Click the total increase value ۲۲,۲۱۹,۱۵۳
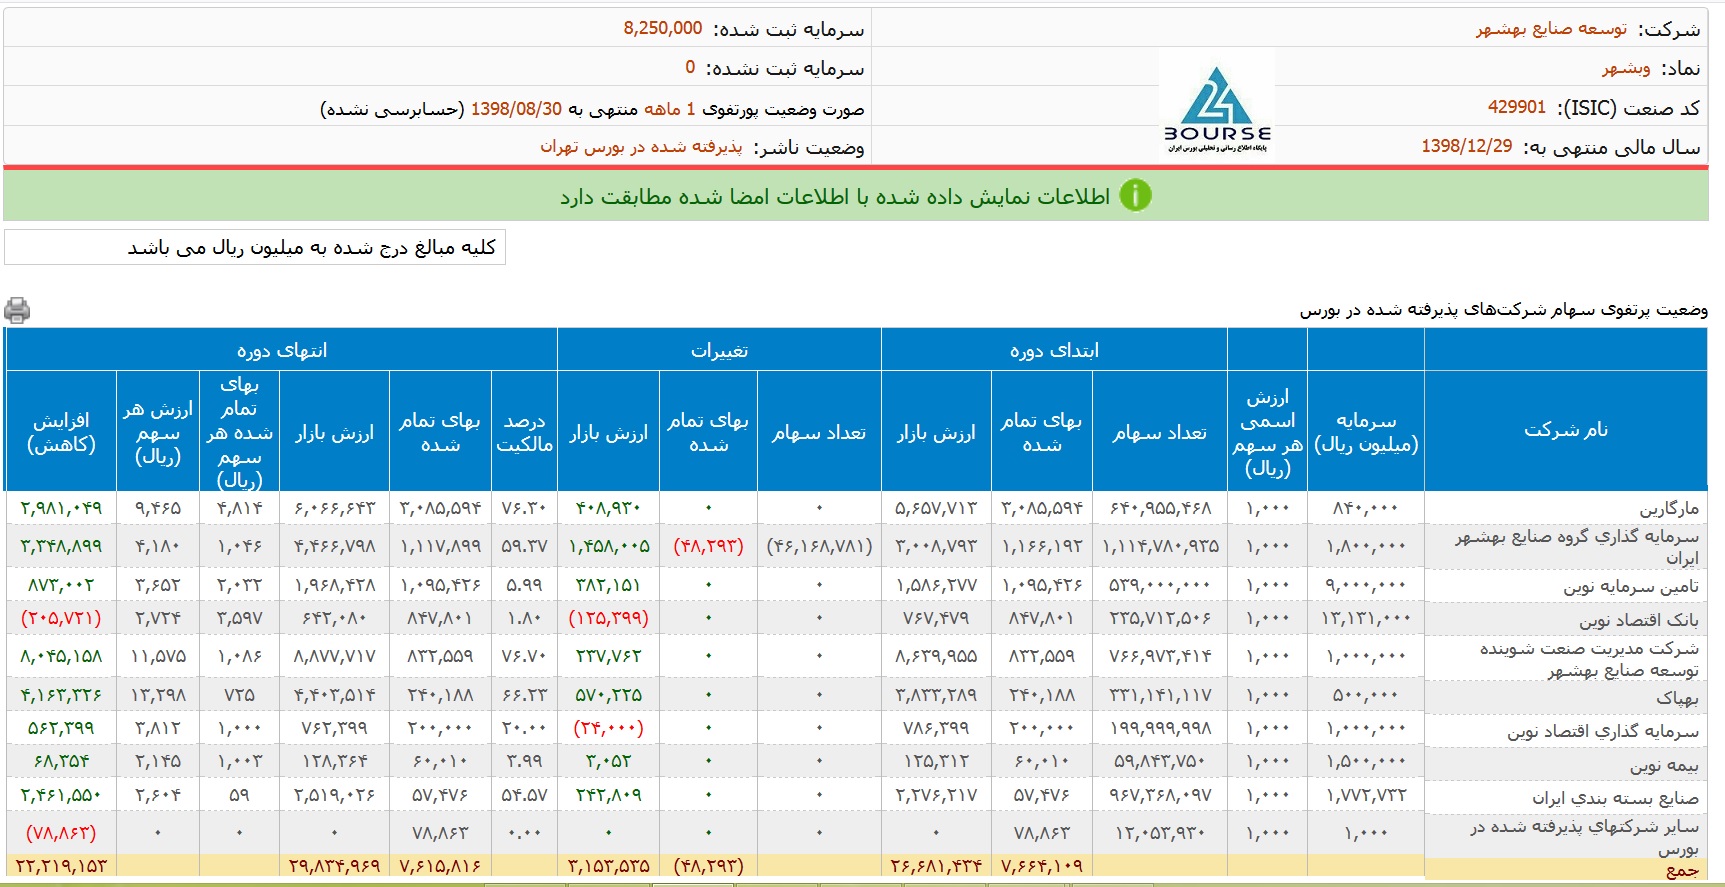 click(61, 865)
